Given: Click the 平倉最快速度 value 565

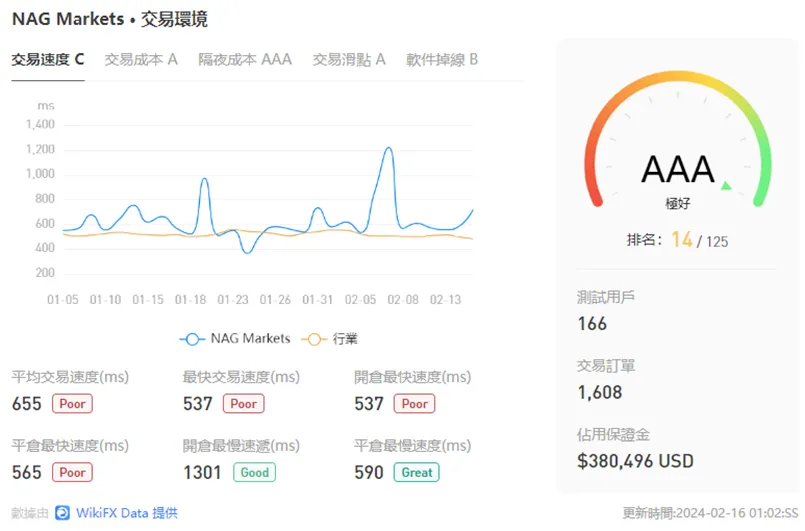Looking at the screenshot, I should (x=27, y=472).
